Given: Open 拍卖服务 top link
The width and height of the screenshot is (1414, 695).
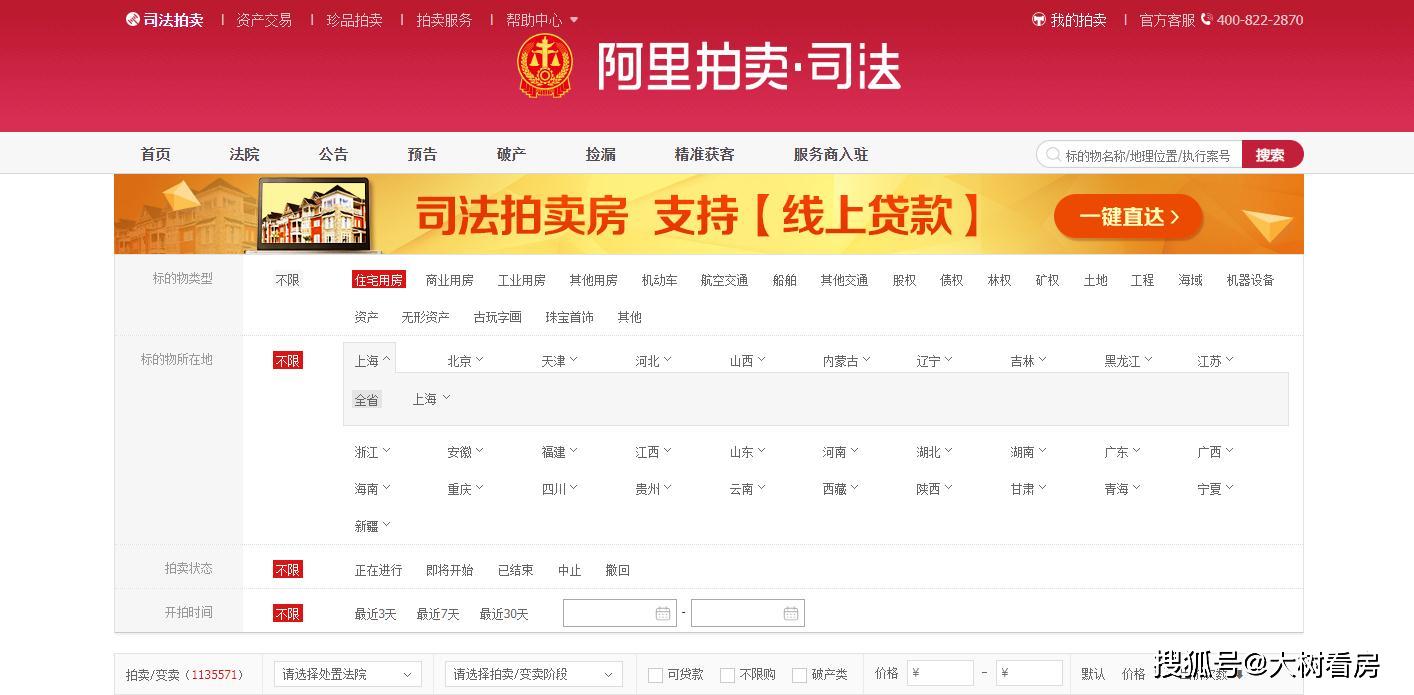Looking at the screenshot, I should (x=444, y=20).
